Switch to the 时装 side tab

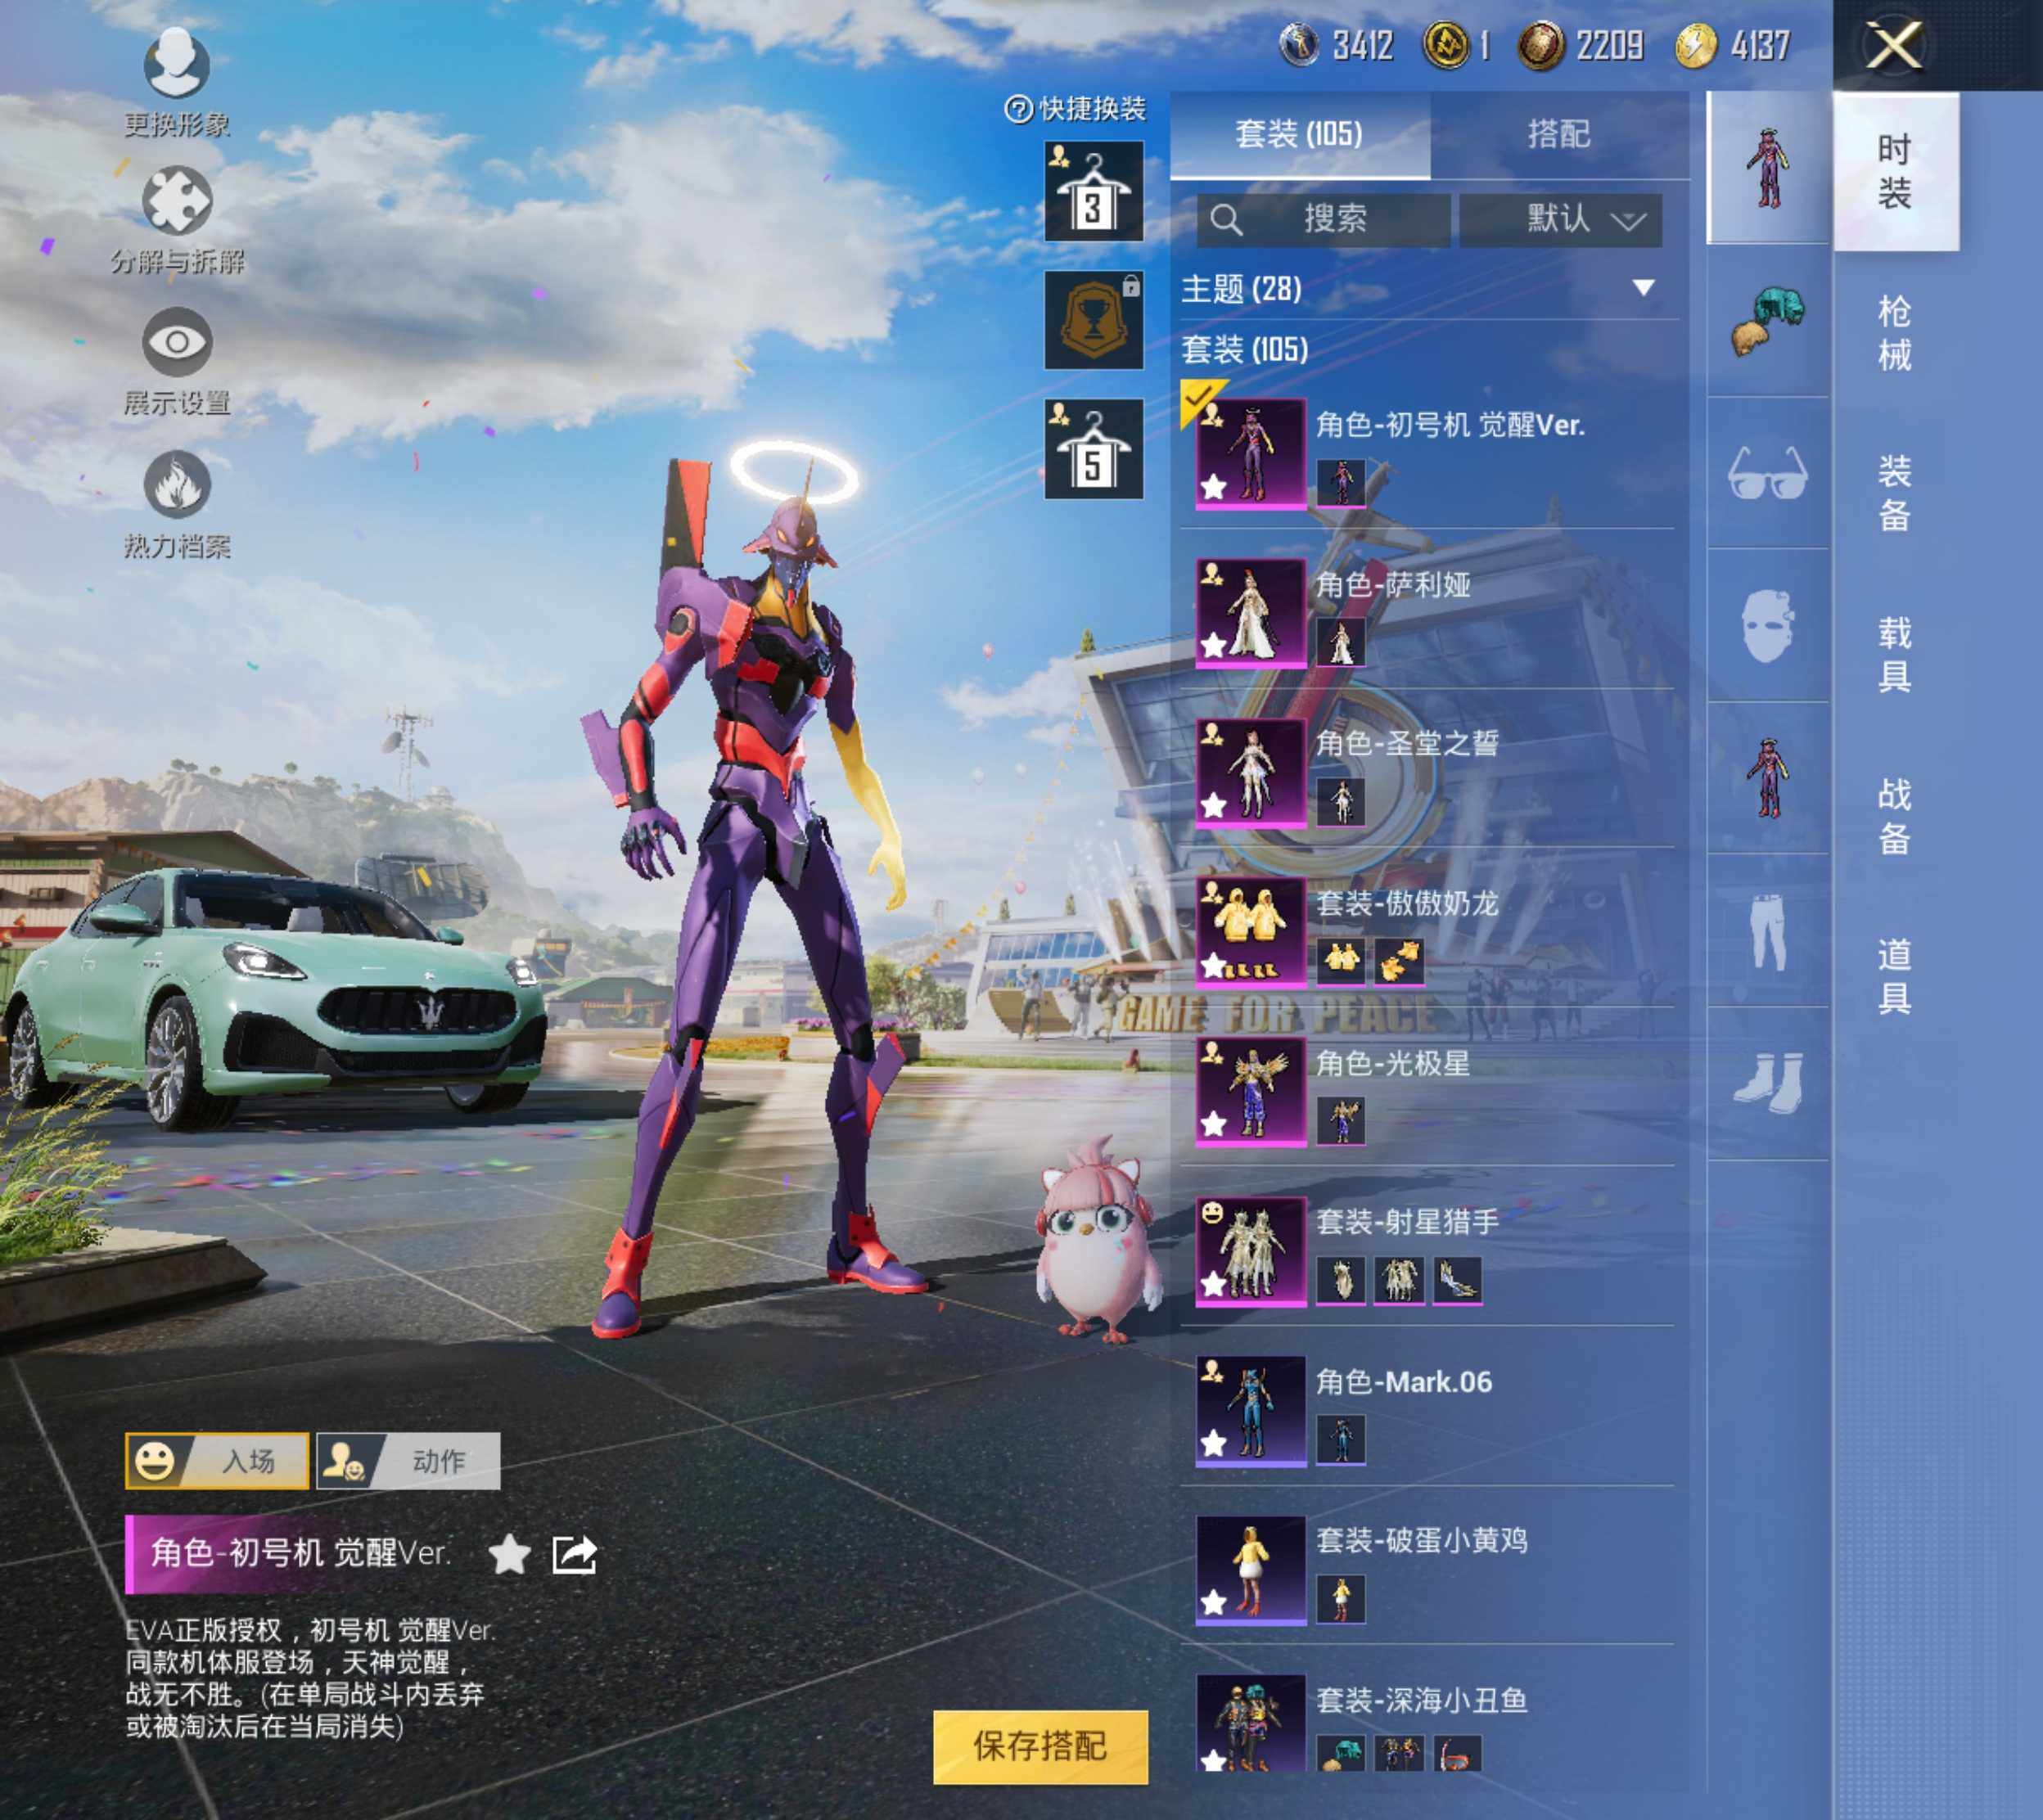1895,171
